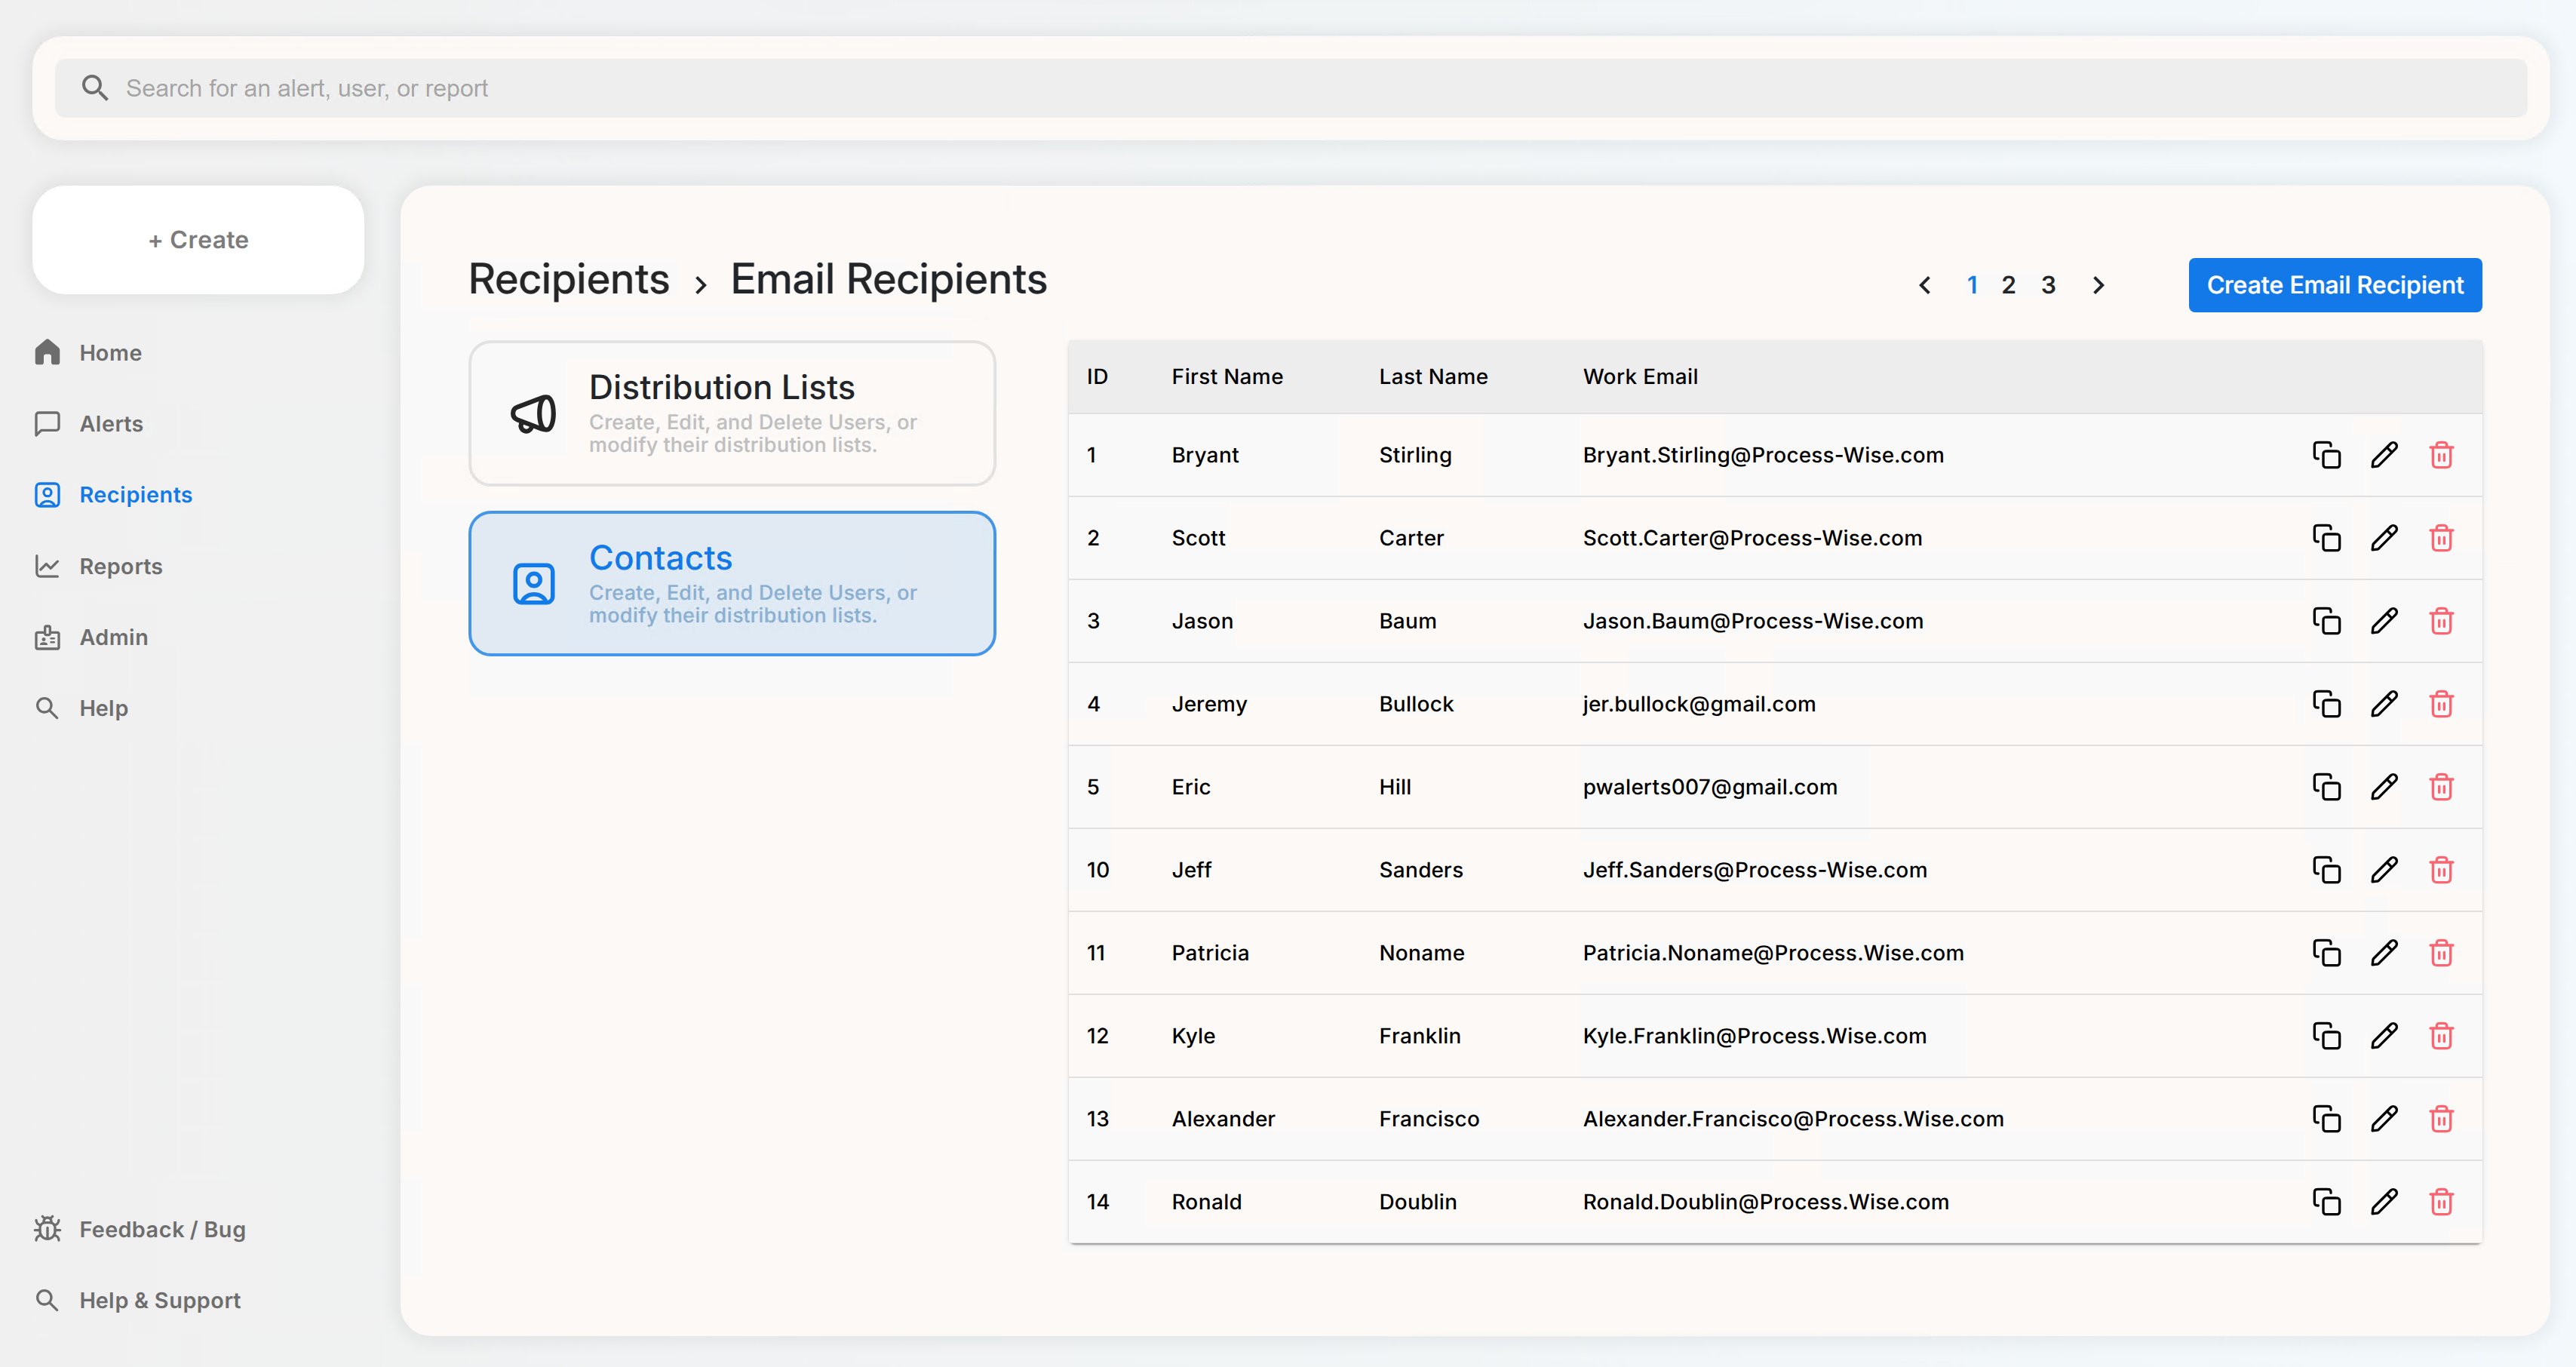
Task: Edit Patricia Noname's email entry
Action: click(2385, 953)
